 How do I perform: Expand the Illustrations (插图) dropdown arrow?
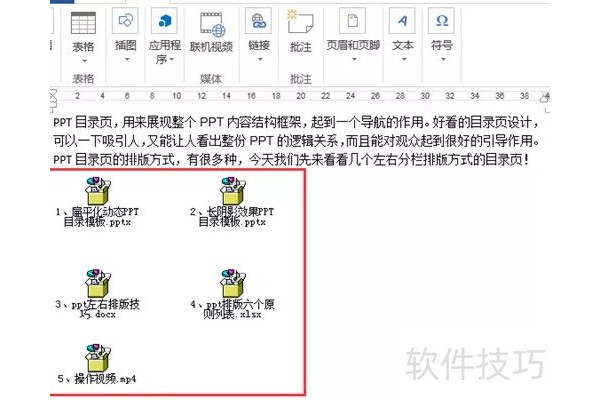pyautogui.click(x=127, y=59)
